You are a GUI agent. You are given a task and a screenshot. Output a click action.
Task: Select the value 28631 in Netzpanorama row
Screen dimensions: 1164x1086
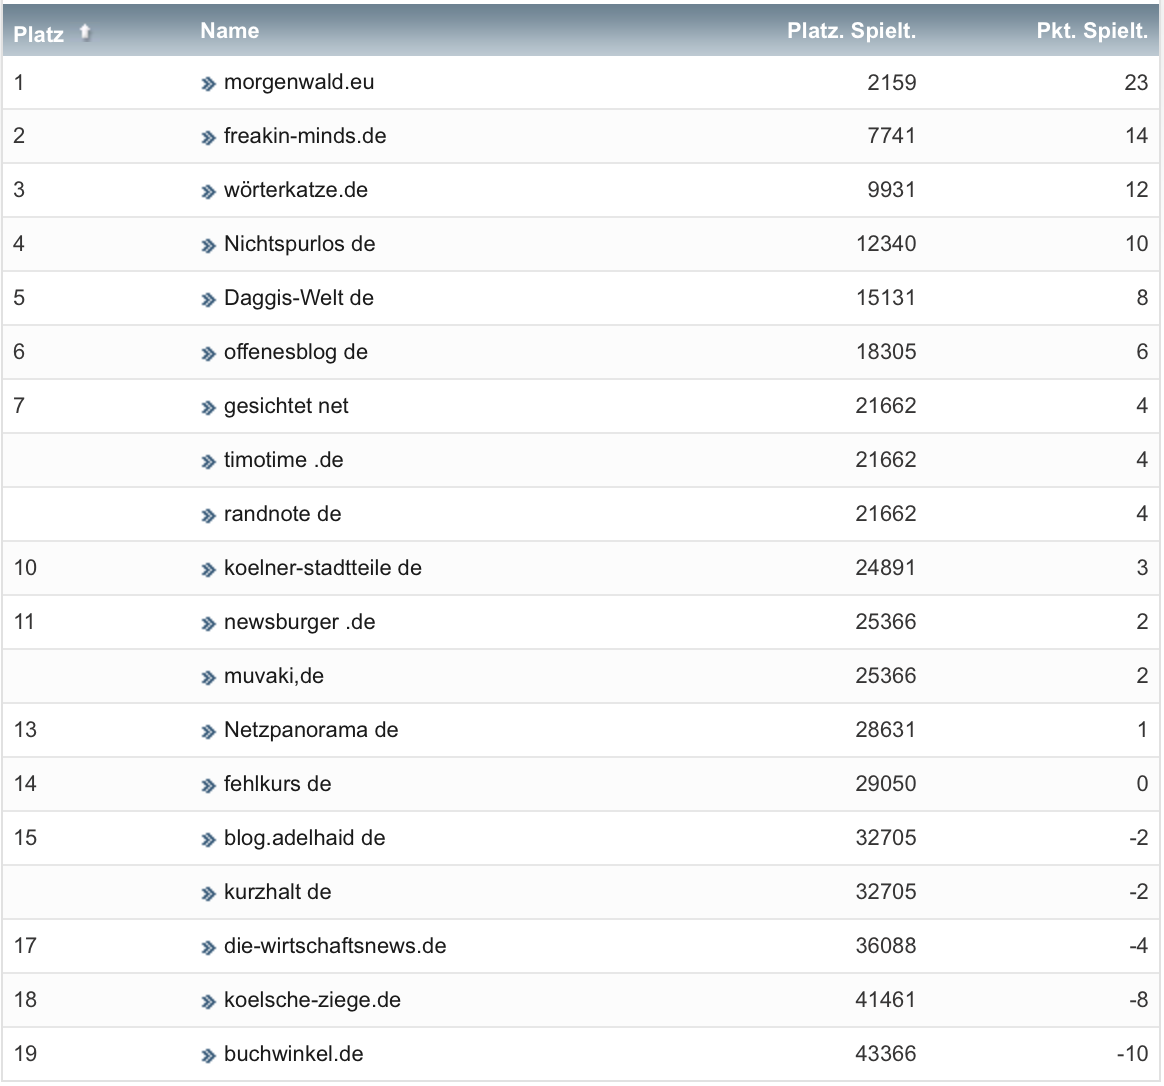886,730
